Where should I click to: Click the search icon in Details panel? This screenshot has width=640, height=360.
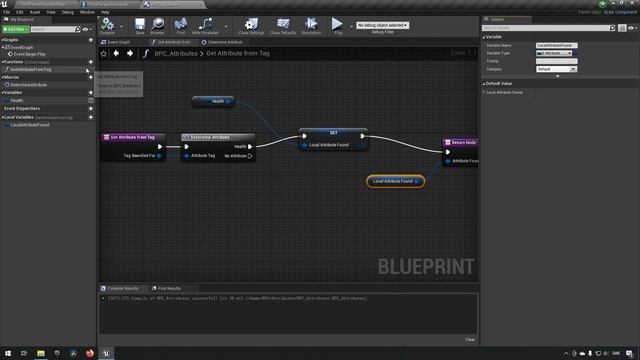pyautogui.click(x=612, y=28)
